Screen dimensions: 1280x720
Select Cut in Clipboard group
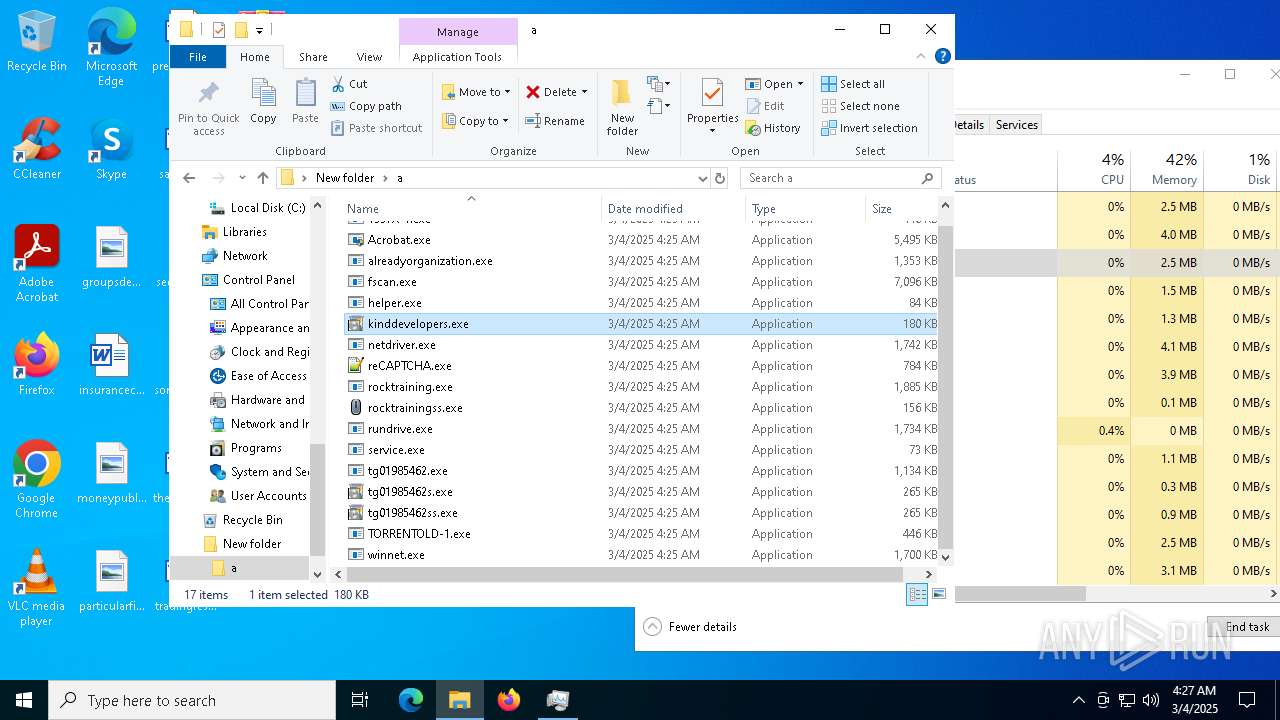coord(349,84)
